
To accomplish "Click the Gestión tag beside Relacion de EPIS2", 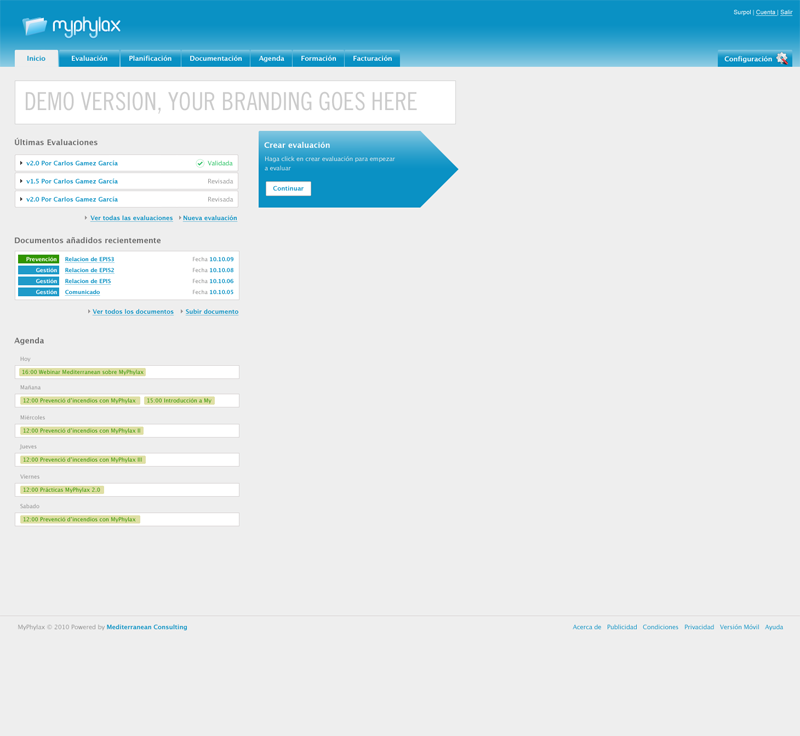I will tap(38, 270).
